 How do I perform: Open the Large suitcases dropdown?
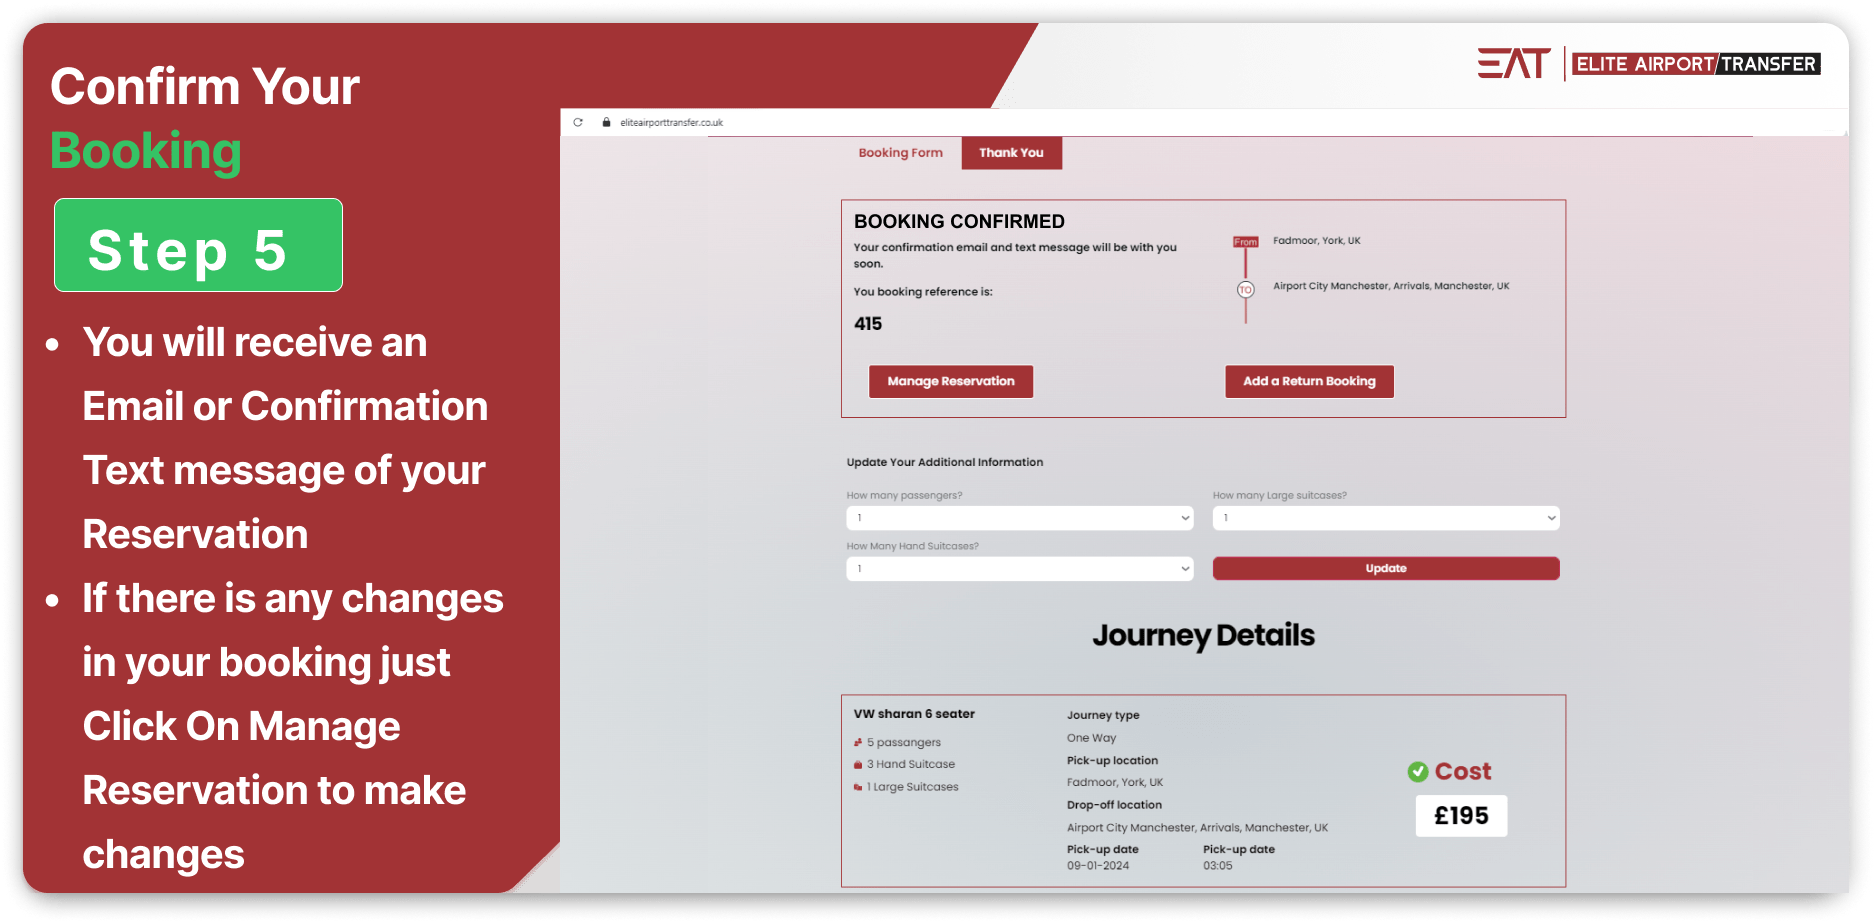pos(1385,518)
